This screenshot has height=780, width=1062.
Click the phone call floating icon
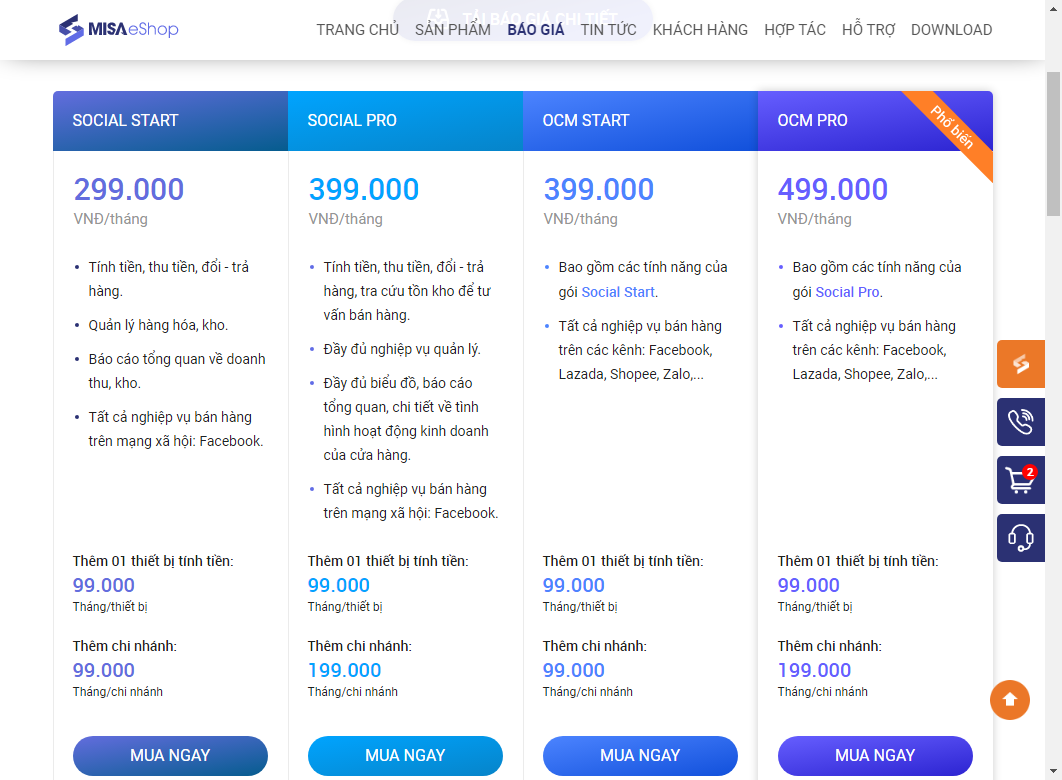pos(1020,422)
